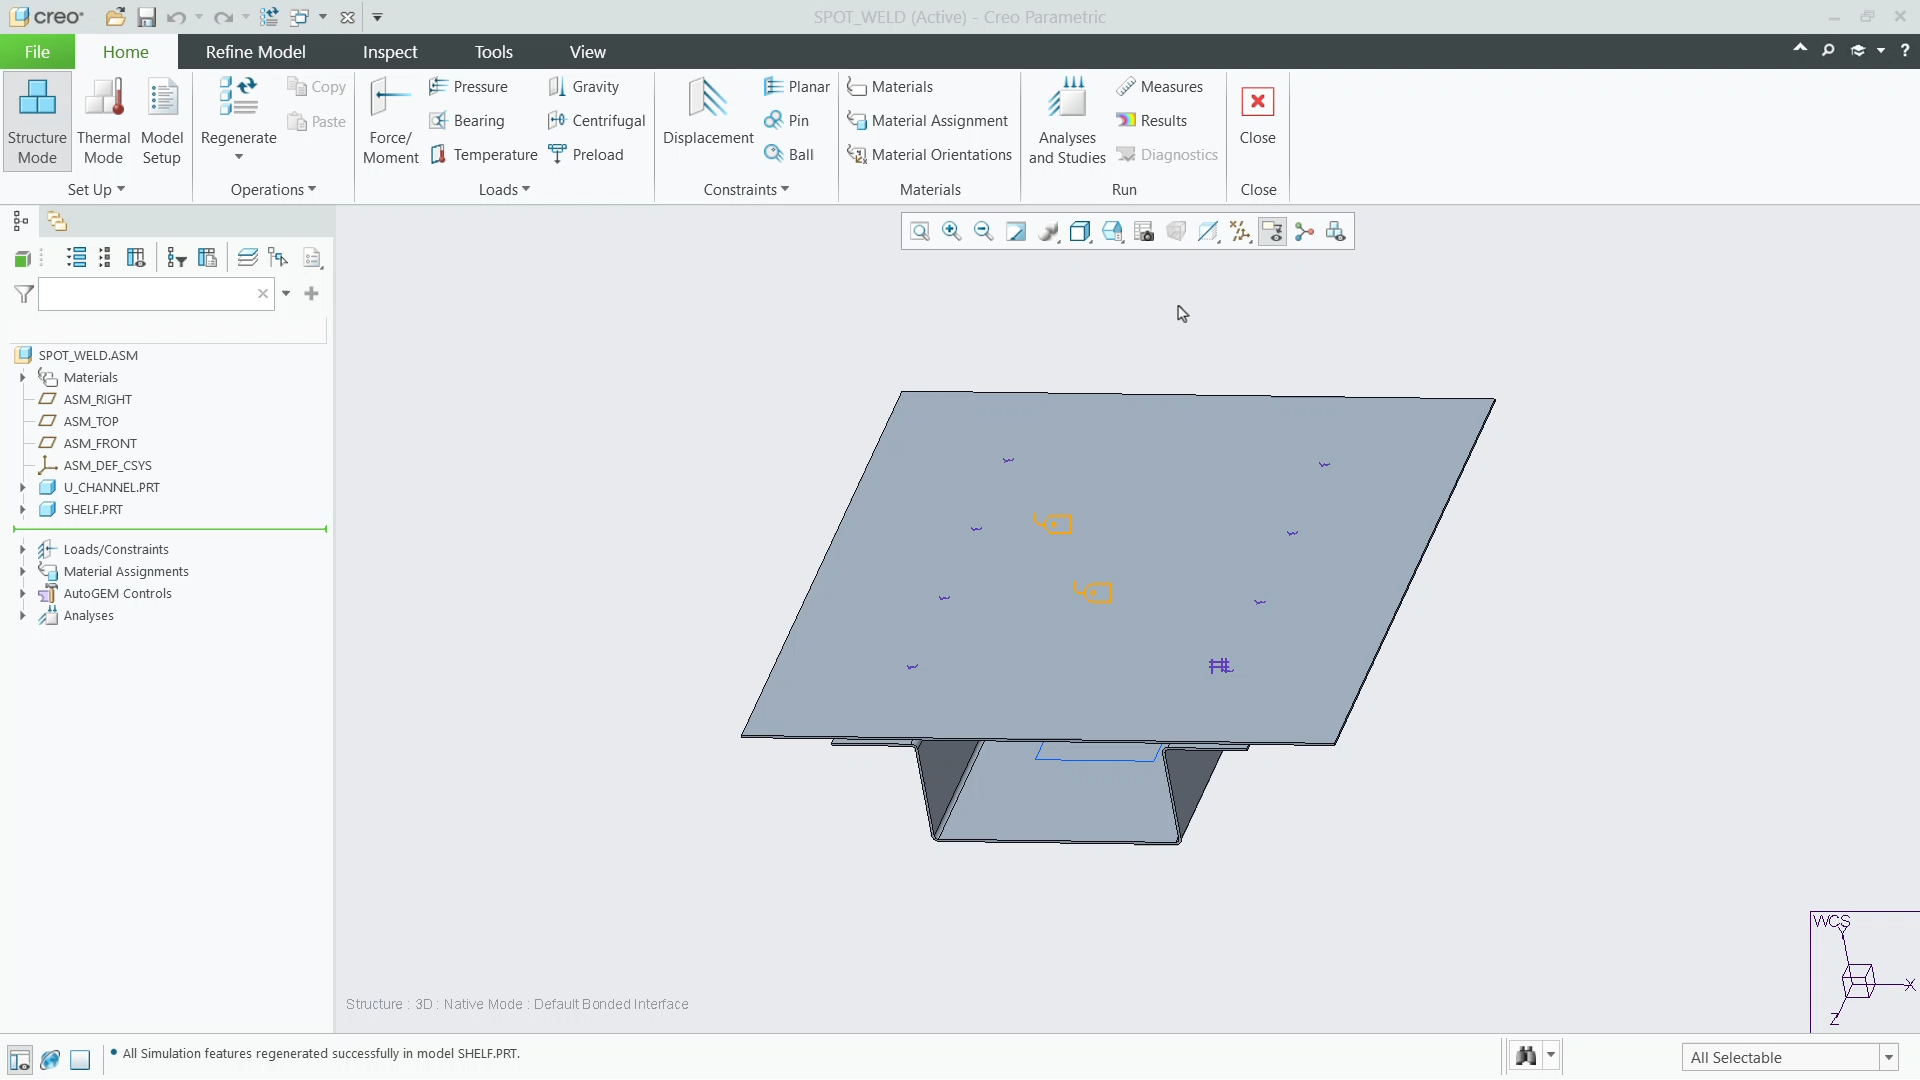Open the All Selectable filter dropdown
Image resolution: width=1920 pixels, height=1080 pixels.
pyautogui.click(x=1889, y=1057)
